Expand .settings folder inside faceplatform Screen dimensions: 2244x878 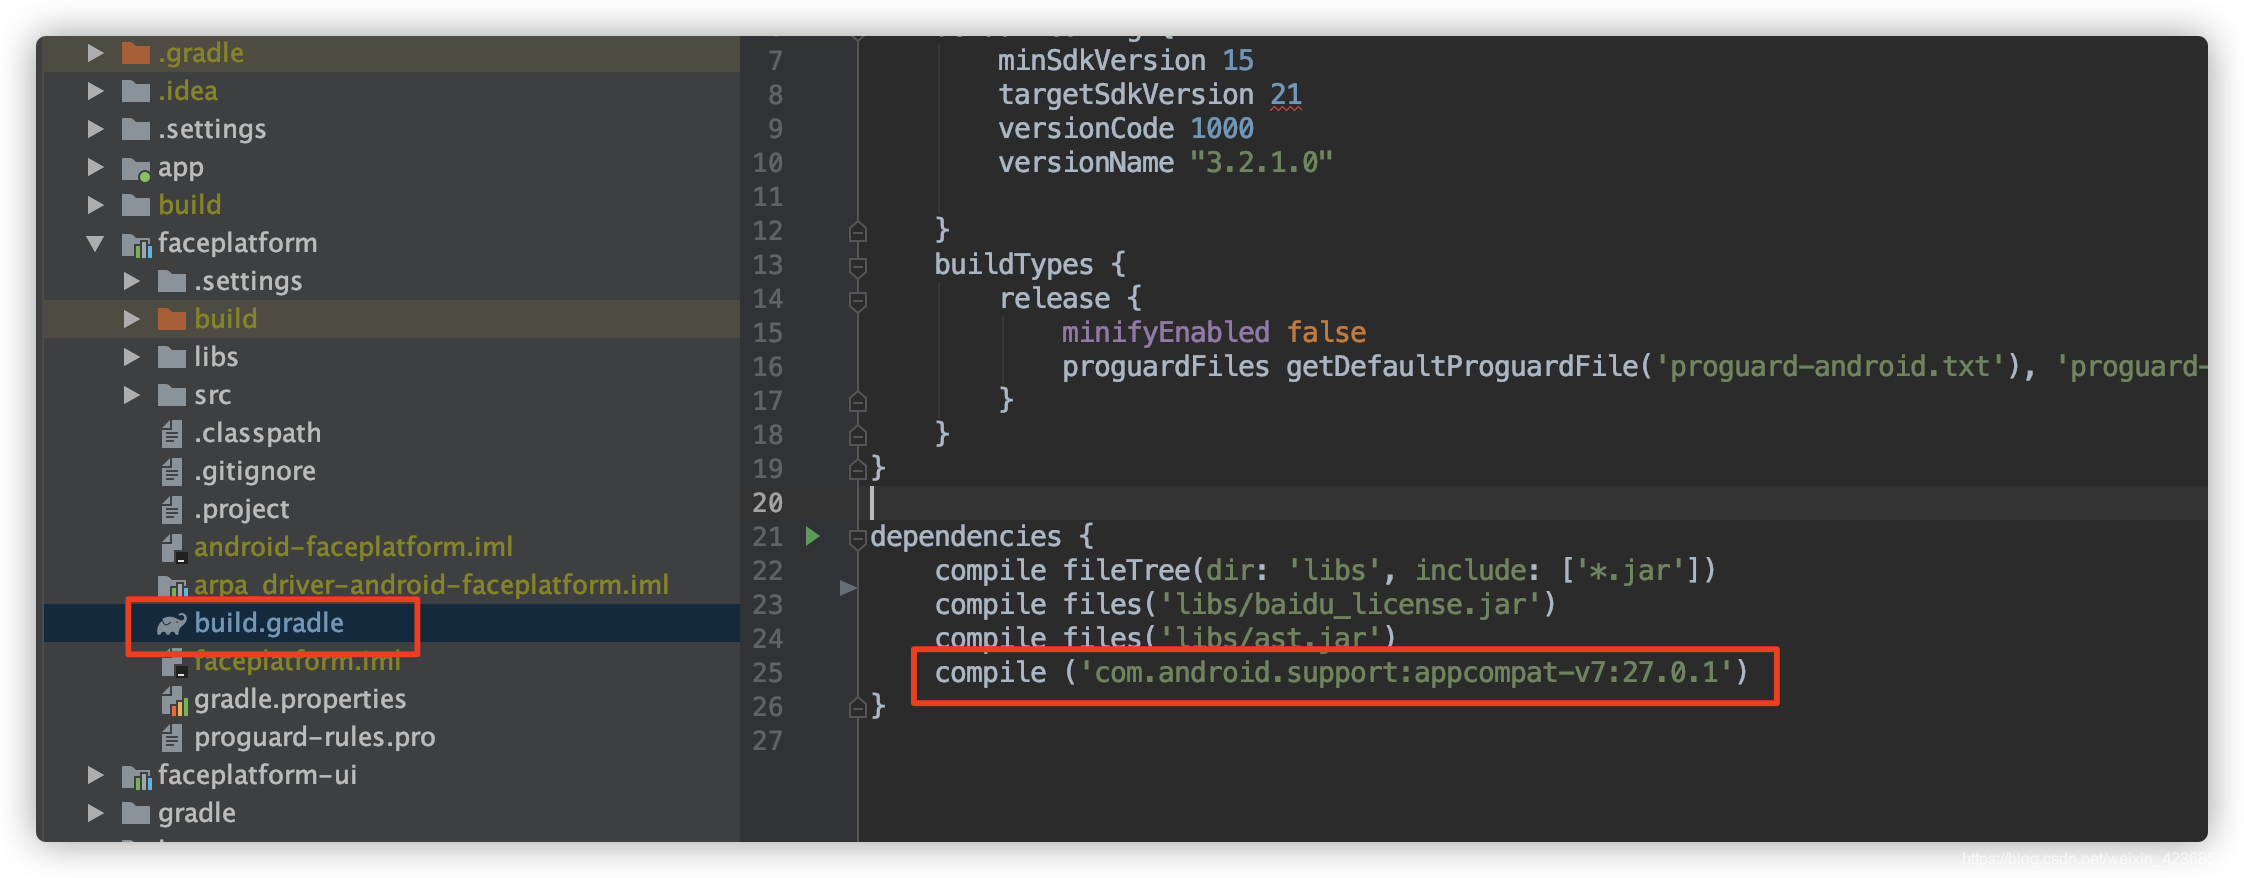click(131, 281)
